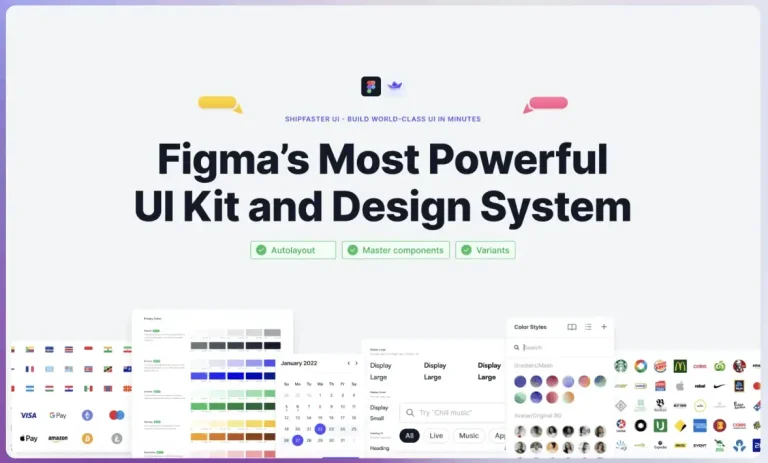
Task: Click the Variants badge
Action: pyautogui.click(x=485, y=250)
